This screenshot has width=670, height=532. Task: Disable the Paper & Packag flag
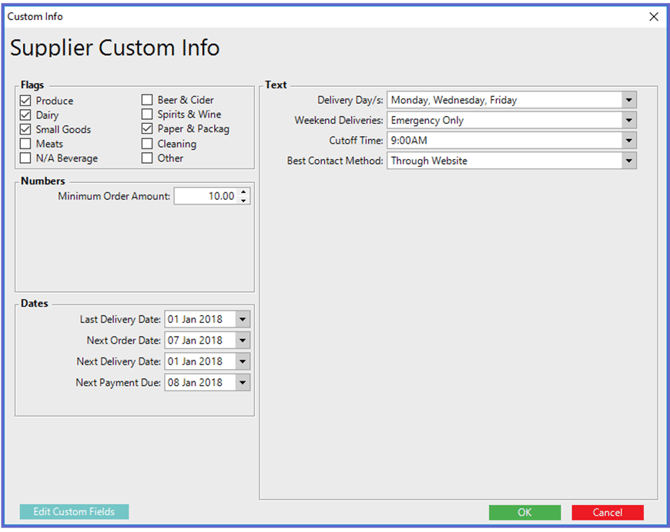click(x=147, y=129)
